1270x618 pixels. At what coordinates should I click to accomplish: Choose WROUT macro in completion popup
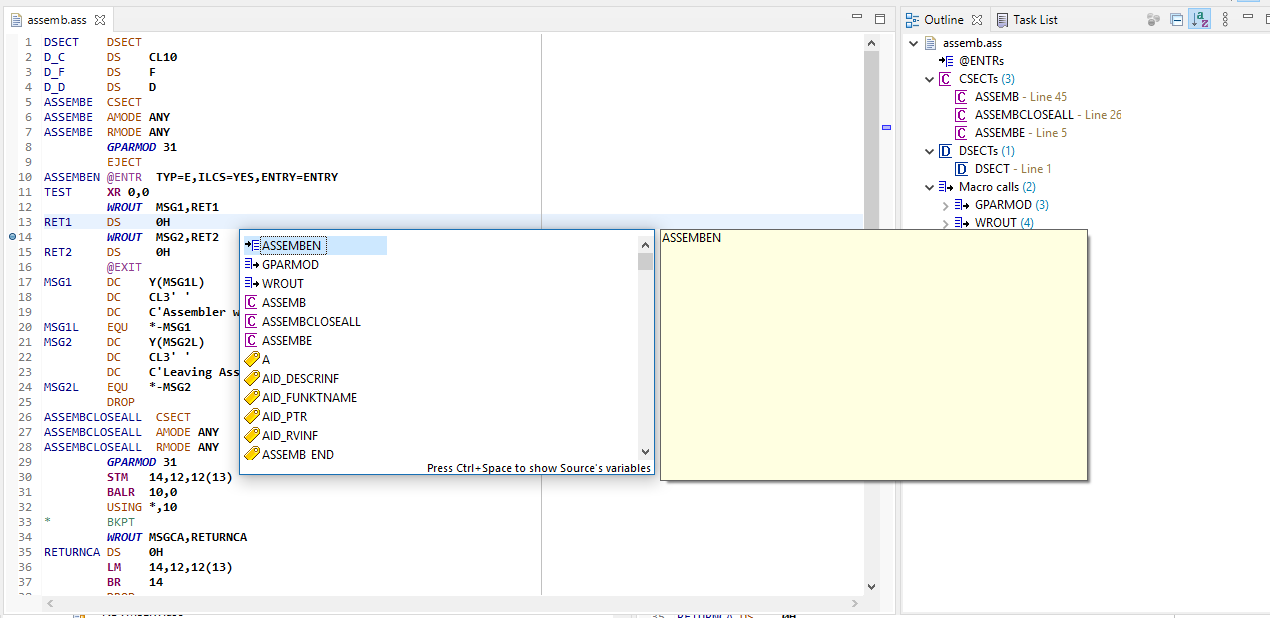tap(282, 283)
